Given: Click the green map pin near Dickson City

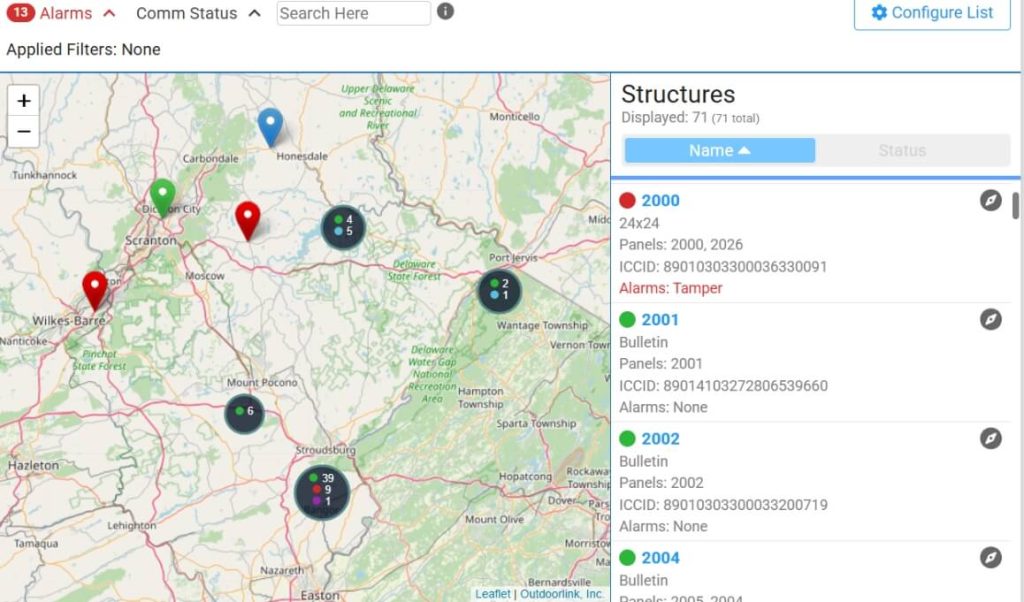Looking at the screenshot, I should 163,197.
